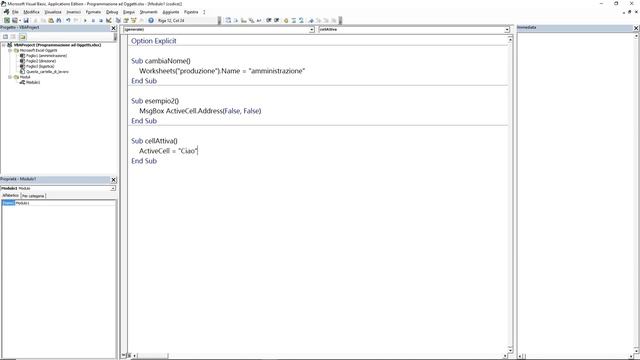The image size is (640, 360).
Task: Run the macro with the play icon
Action: pyautogui.click(x=85, y=20)
